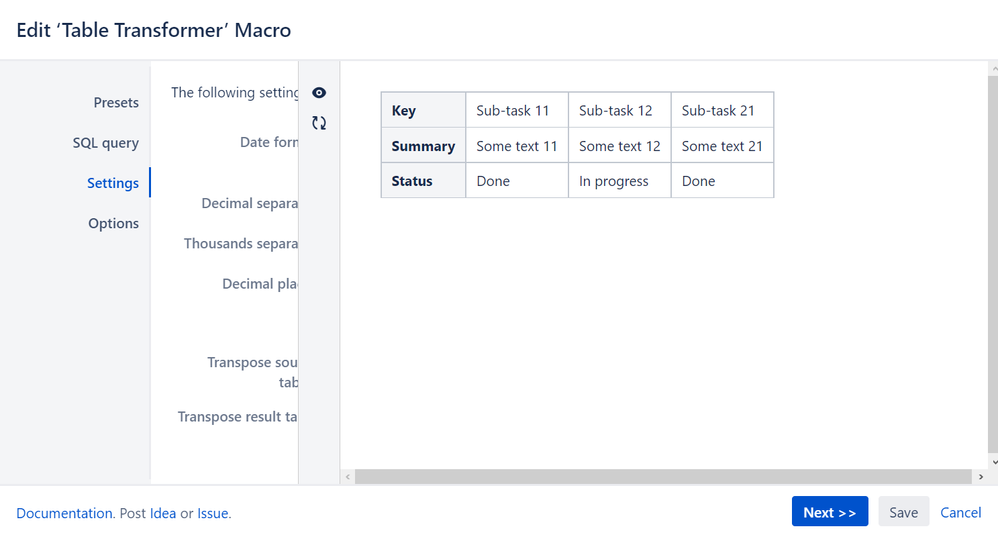Viewport: 998px width, 533px height.
Task: Click the Save button
Action: (903, 512)
